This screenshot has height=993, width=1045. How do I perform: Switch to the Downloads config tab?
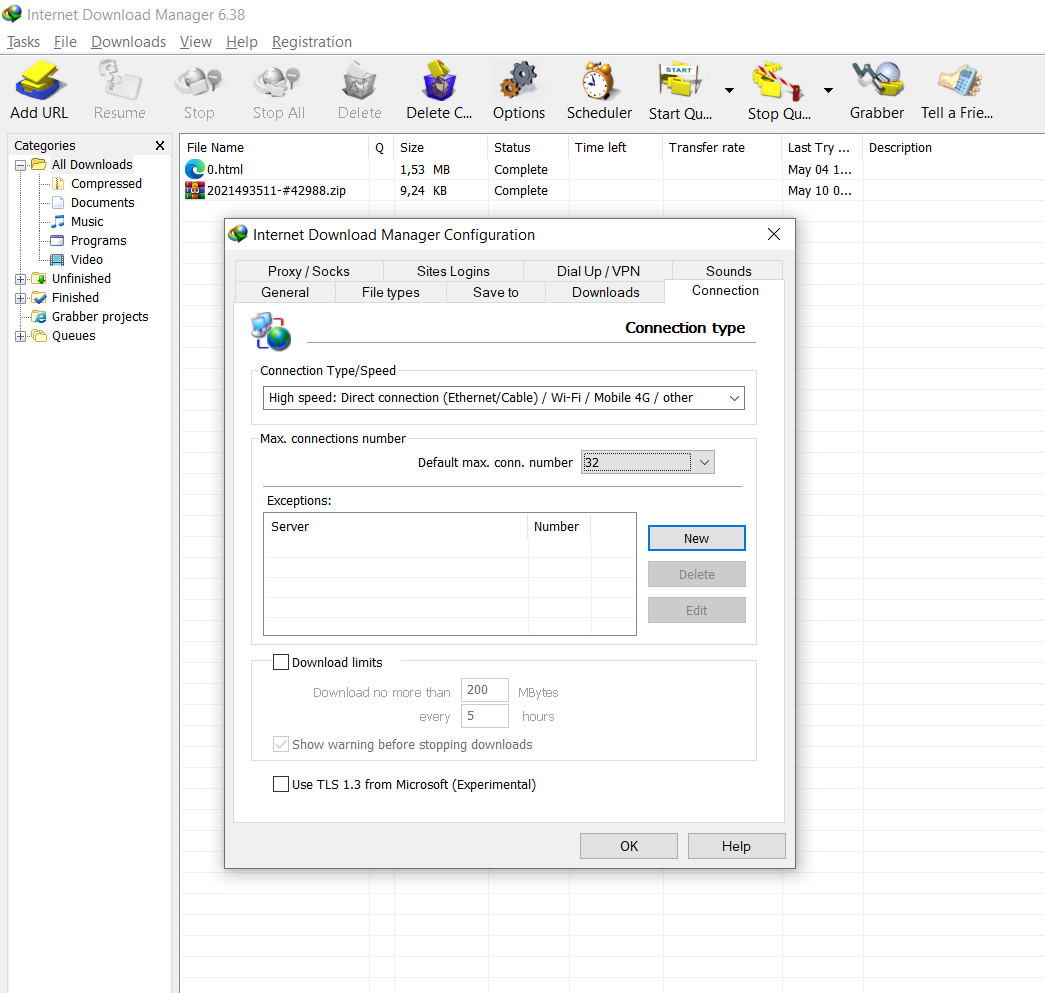[x=605, y=292]
